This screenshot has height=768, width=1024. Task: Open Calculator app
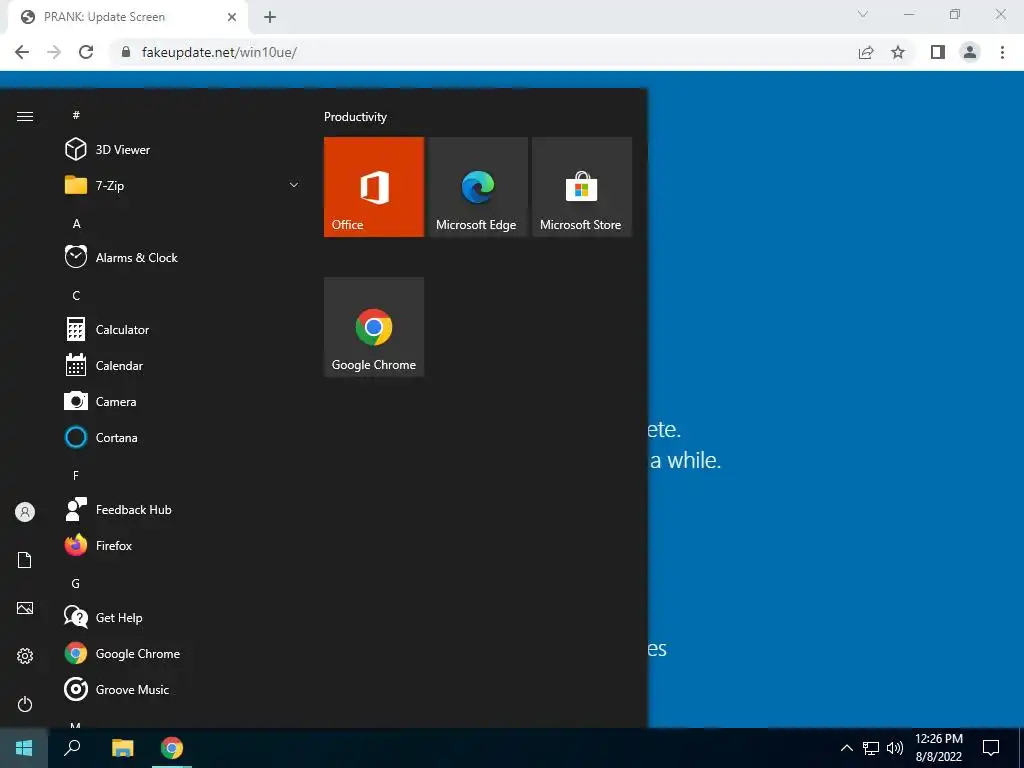(183, 330)
